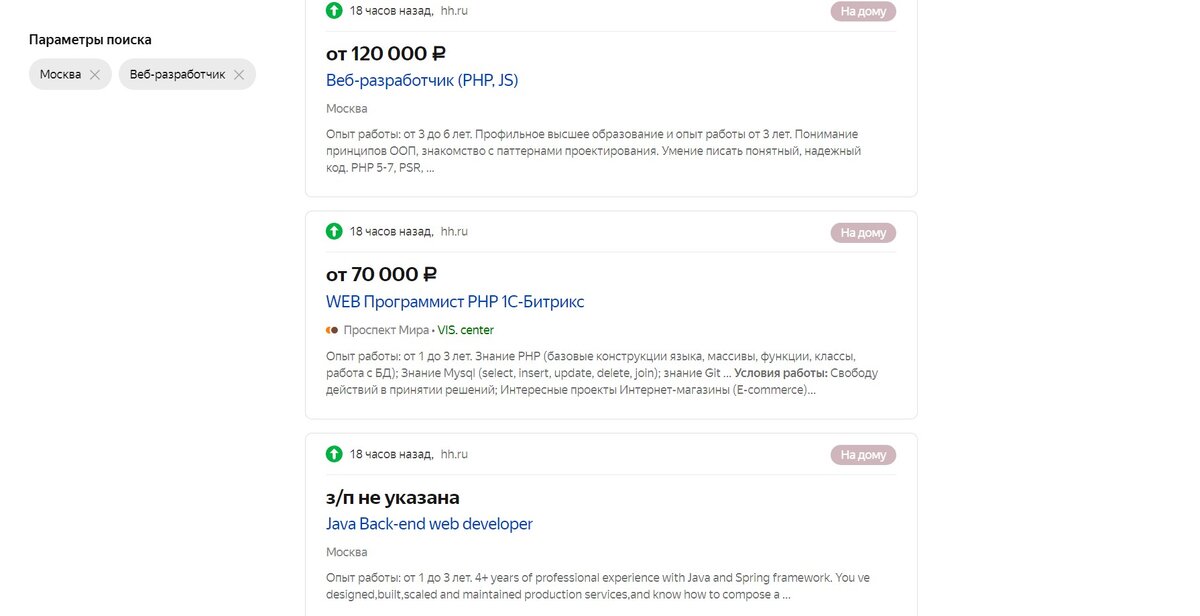Remove the Веб-разработчик filter via its X icon
Viewport: 1200px width, 616px height.
click(x=239, y=74)
